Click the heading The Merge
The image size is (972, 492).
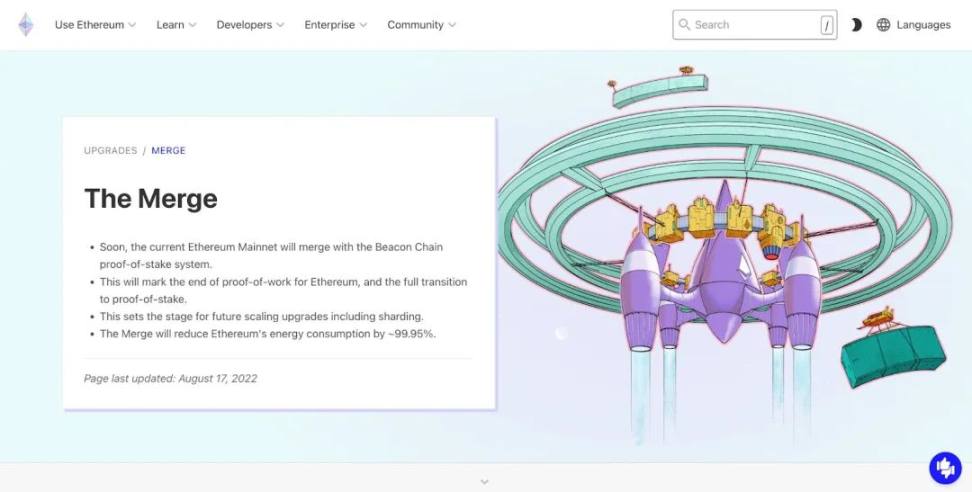pyautogui.click(x=150, y=198)
